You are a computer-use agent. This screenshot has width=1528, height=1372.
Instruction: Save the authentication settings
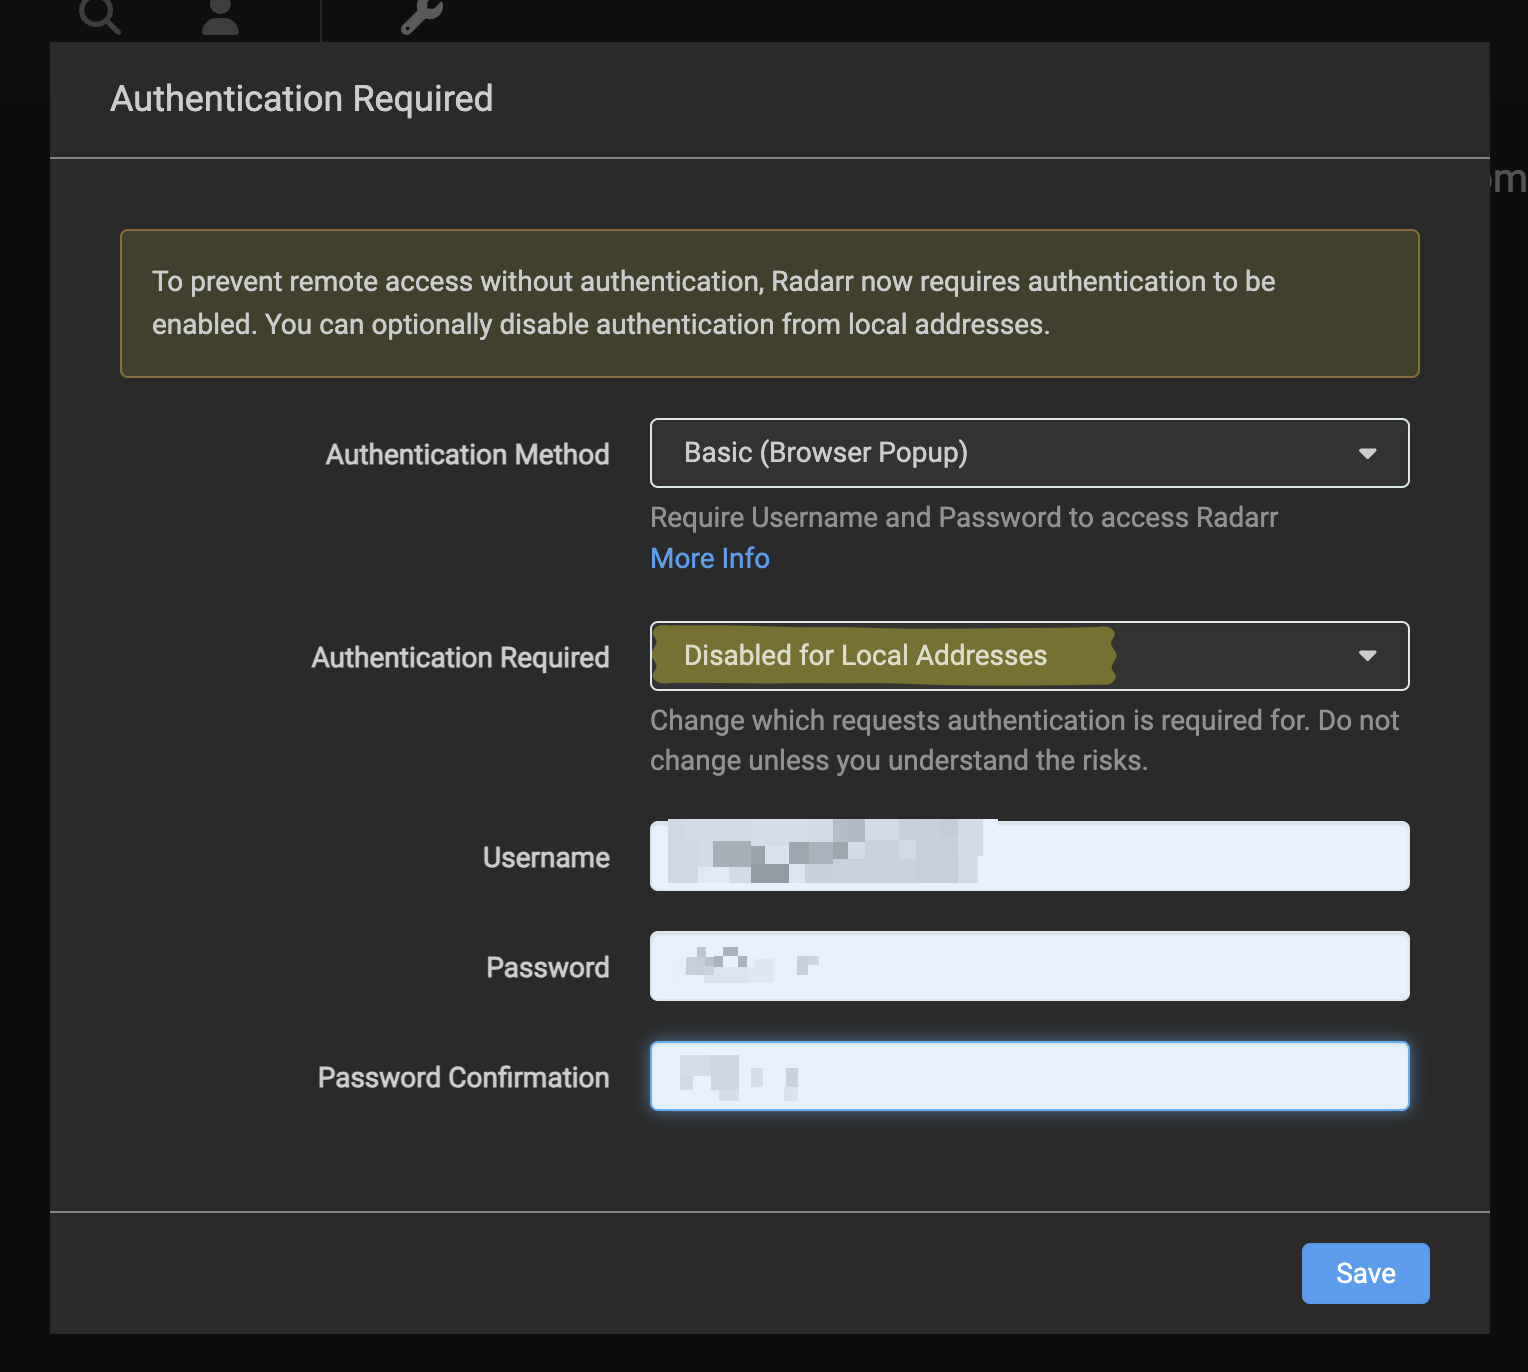click(1365, 1273)
